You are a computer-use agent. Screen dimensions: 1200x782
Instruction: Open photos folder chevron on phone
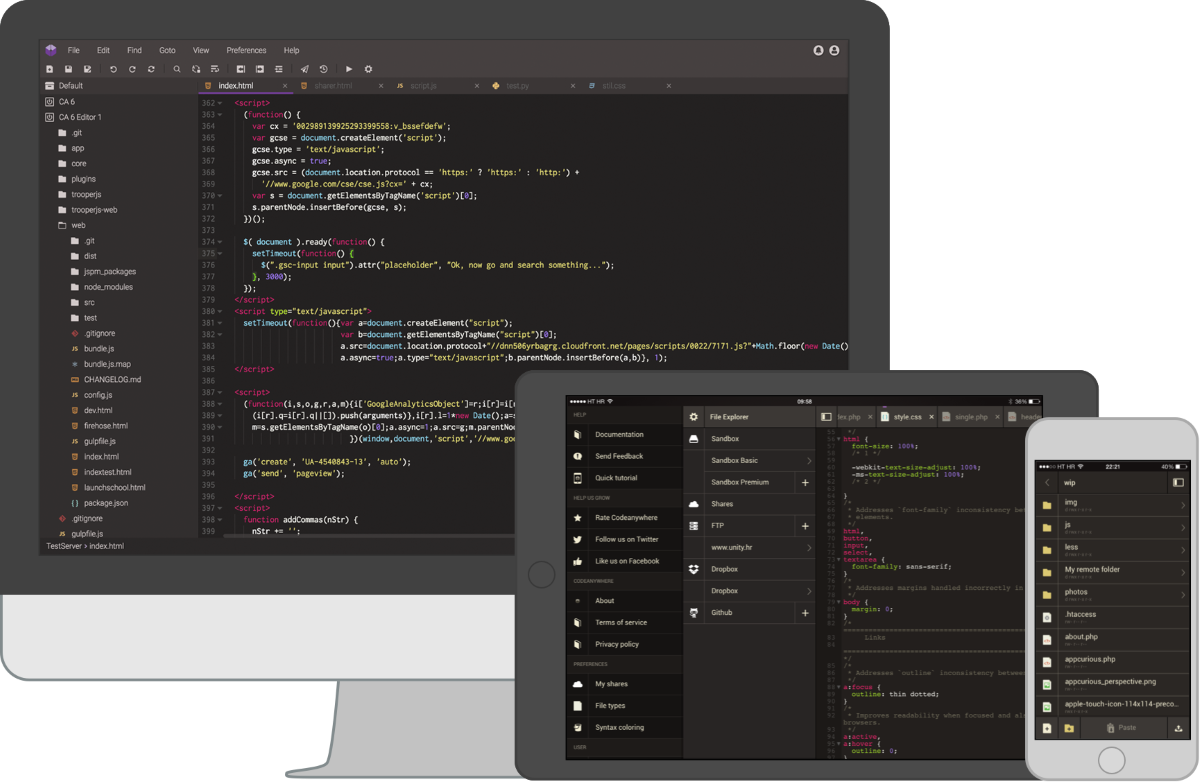click(1182, 595)
